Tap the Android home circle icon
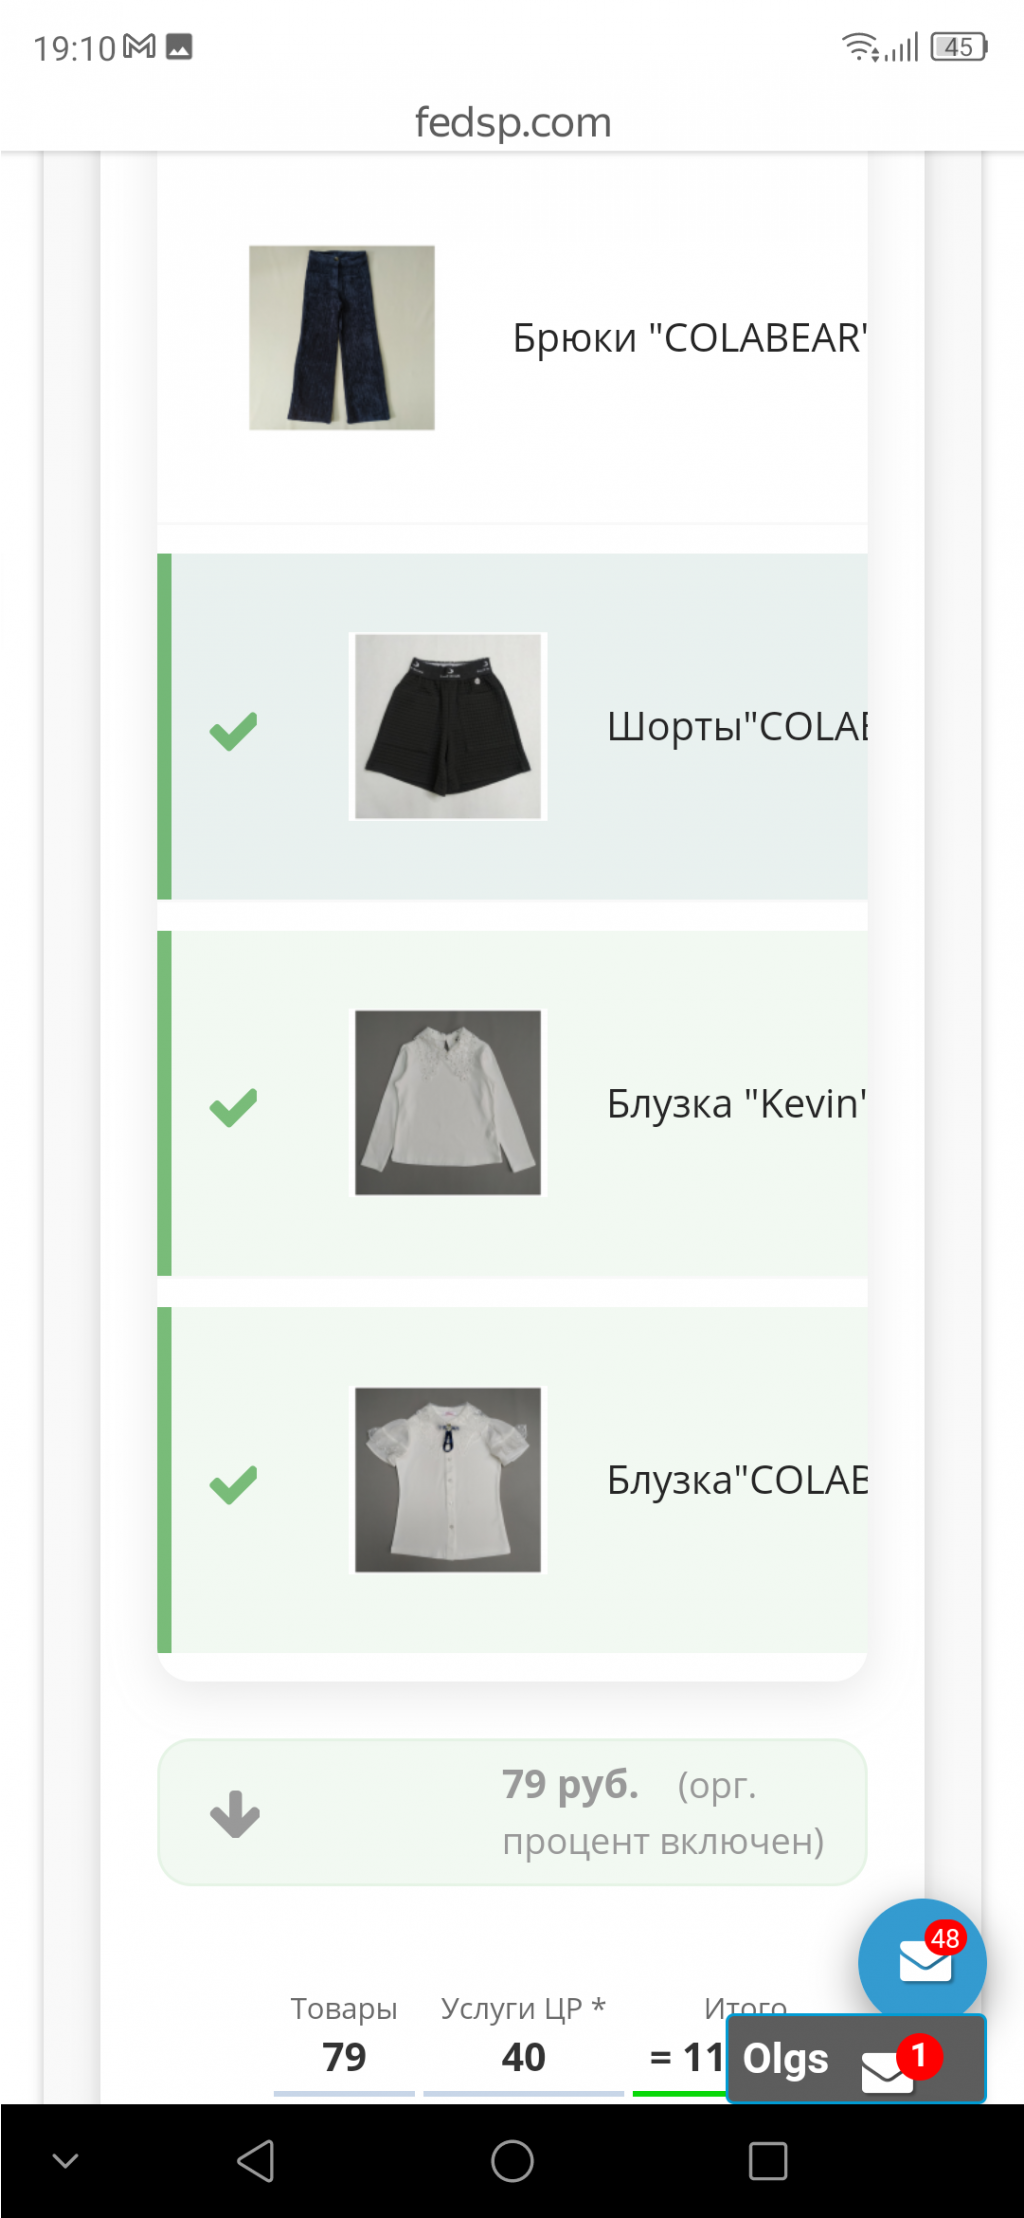1024x2218 pixels. pyautogui.click(x=512, y=2161)
